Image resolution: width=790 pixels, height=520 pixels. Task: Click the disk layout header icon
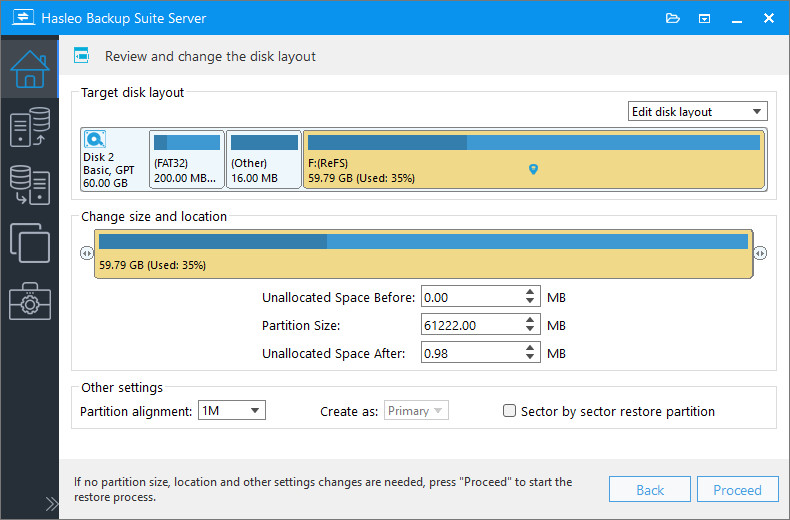coord(81,55)
